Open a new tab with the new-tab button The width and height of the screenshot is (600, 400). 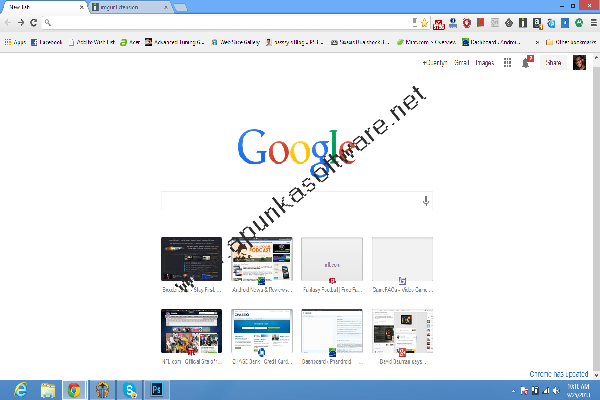point(181,7)
